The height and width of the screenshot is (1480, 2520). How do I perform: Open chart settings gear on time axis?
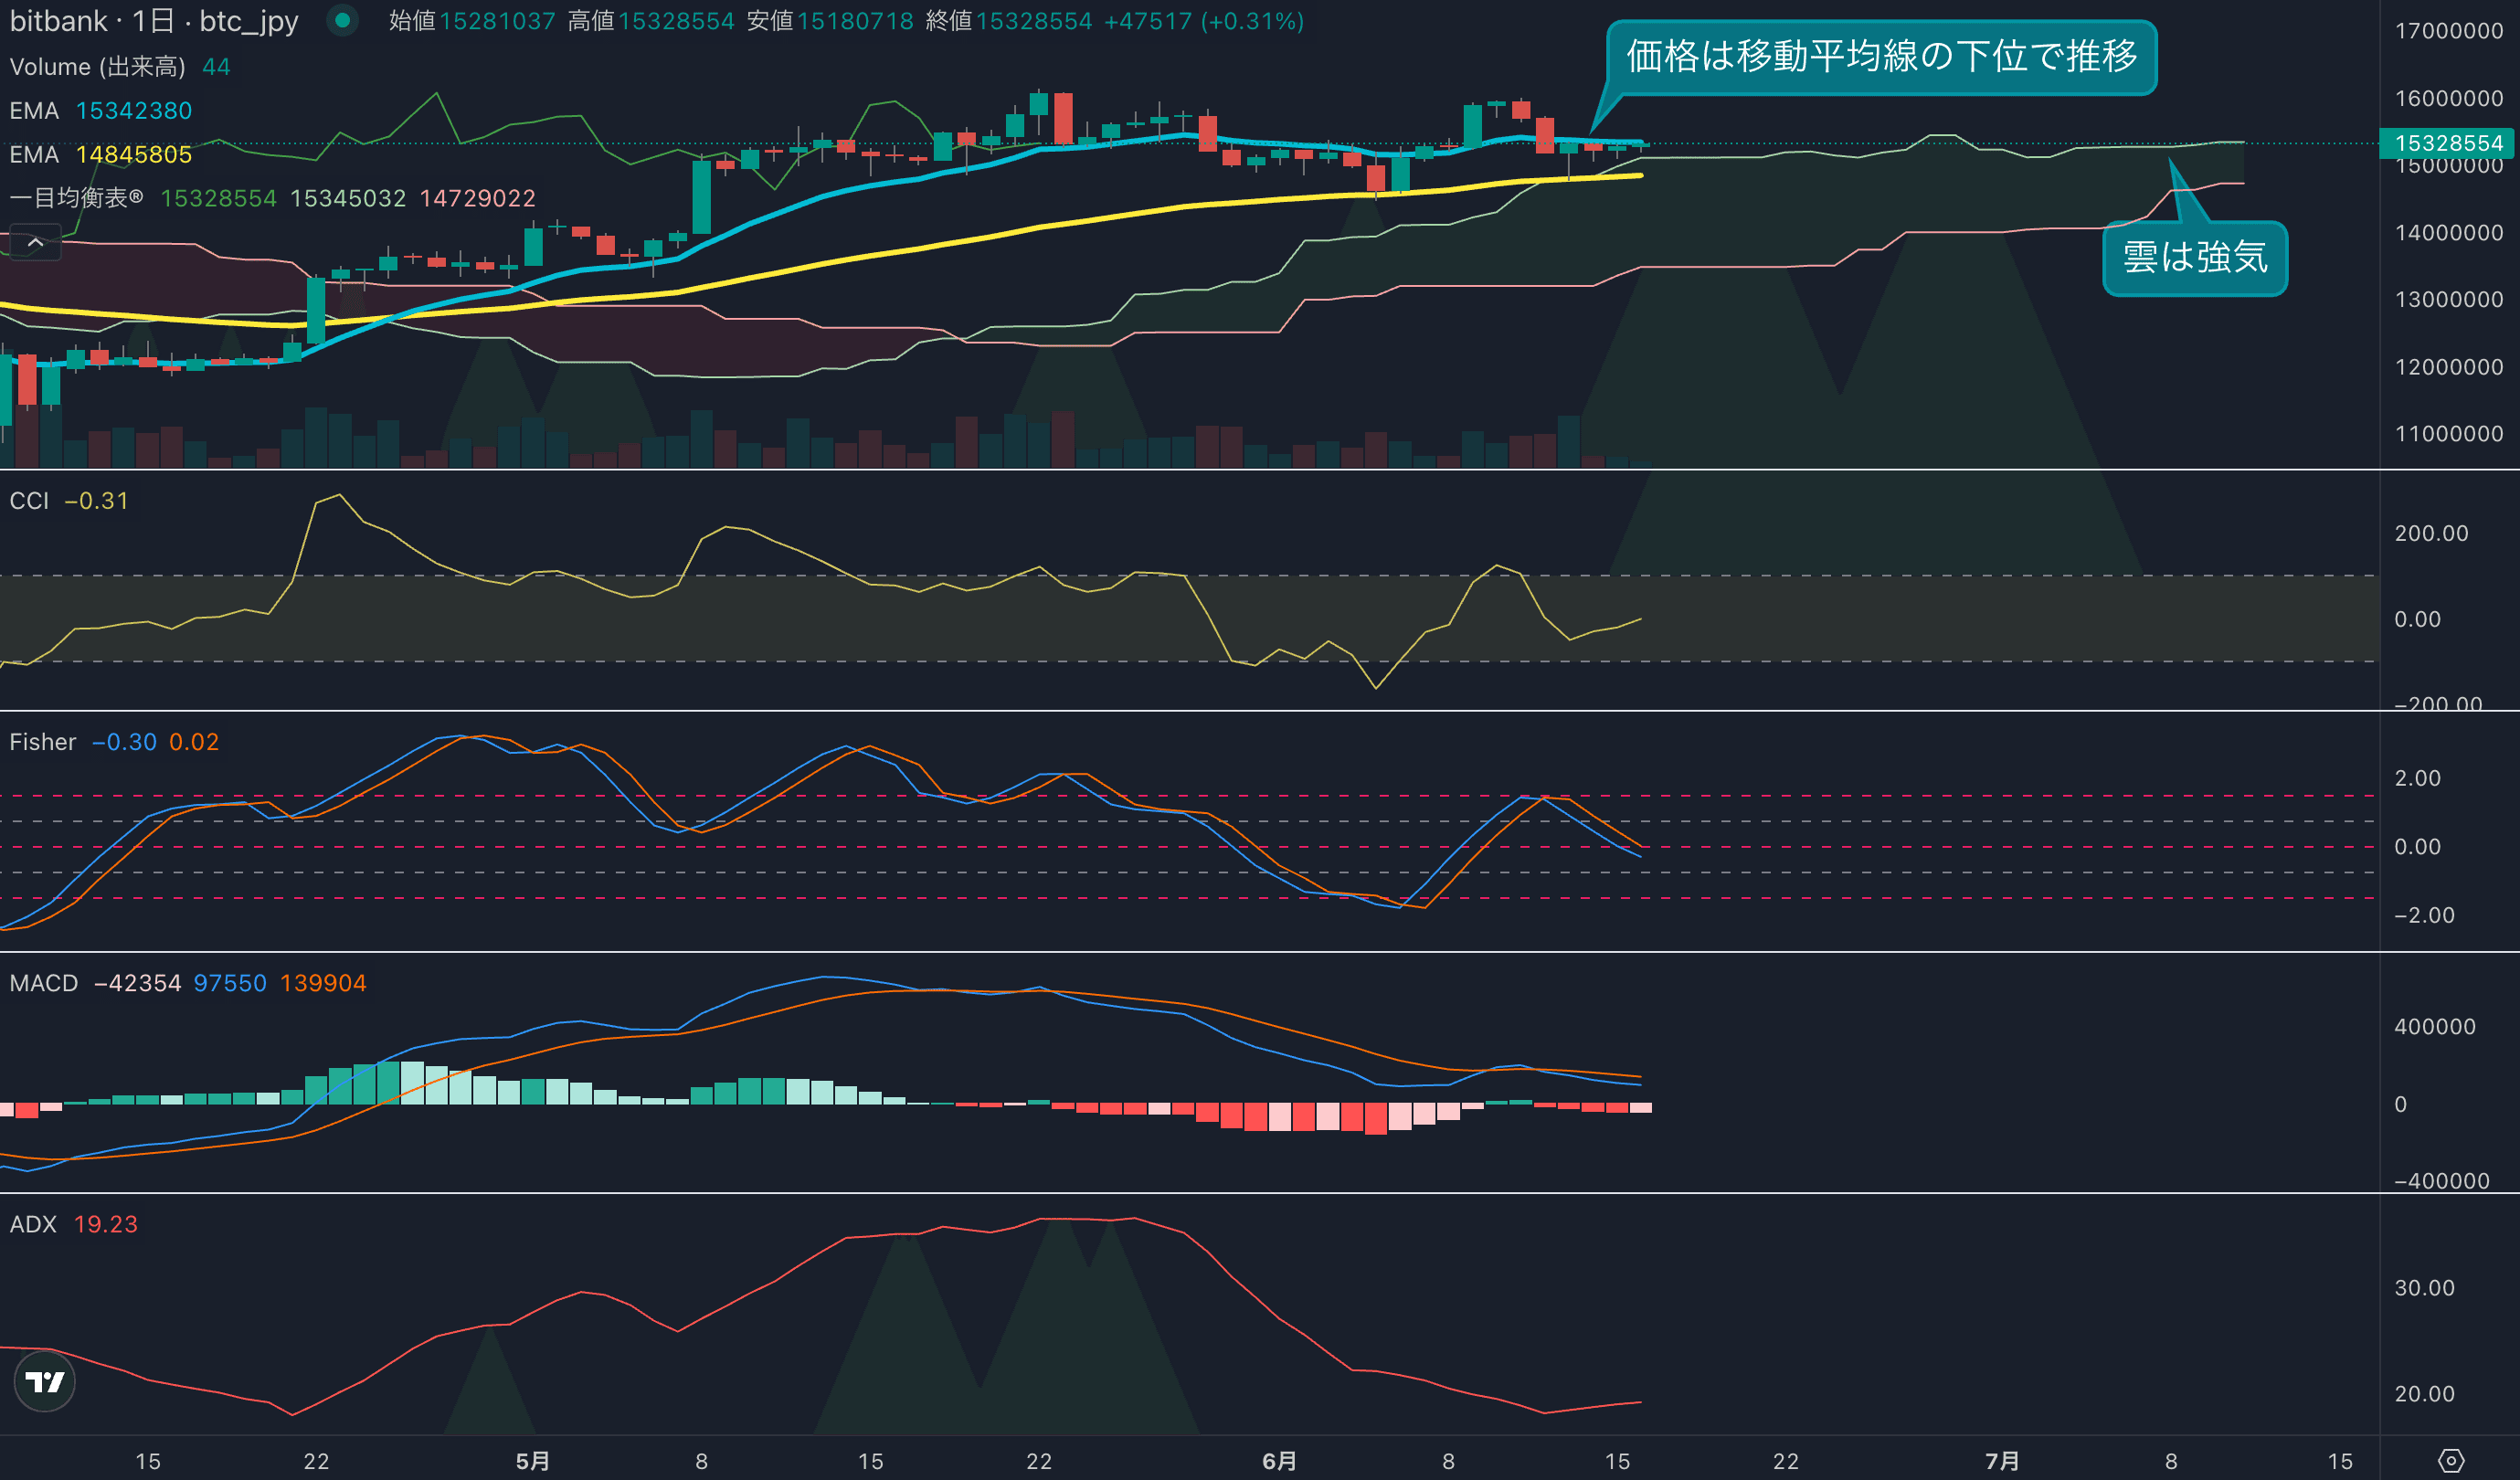(2451, 1460)
